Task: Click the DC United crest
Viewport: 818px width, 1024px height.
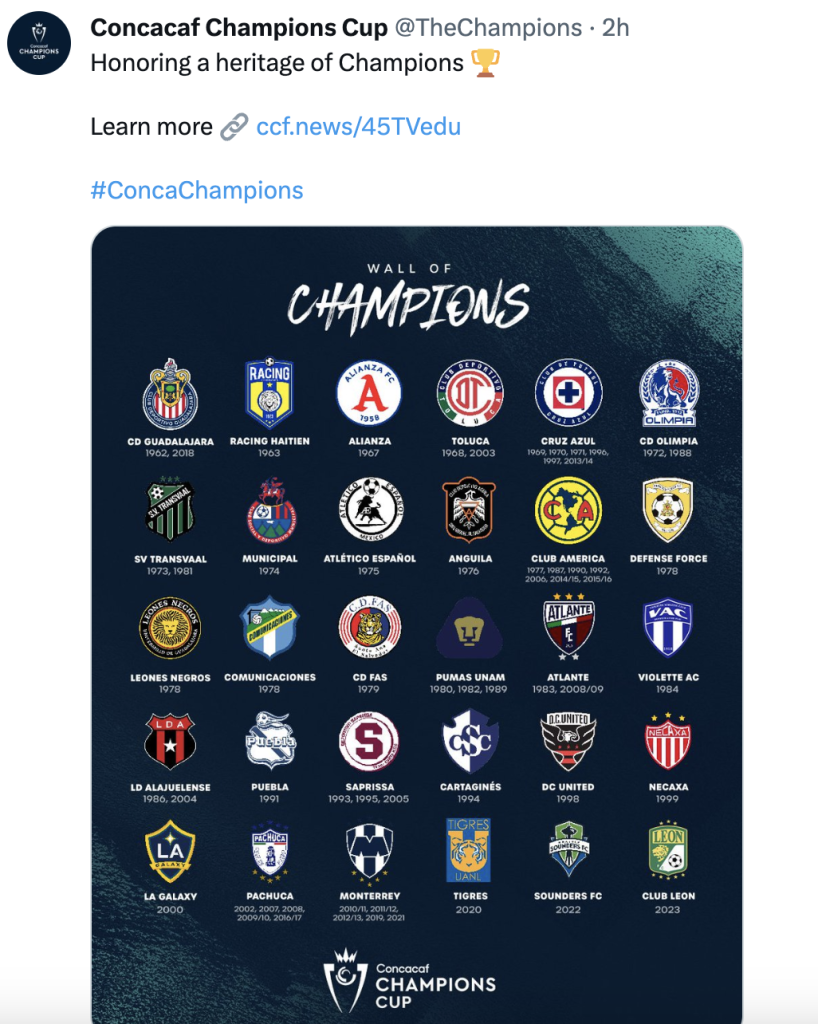Action: 568,742
